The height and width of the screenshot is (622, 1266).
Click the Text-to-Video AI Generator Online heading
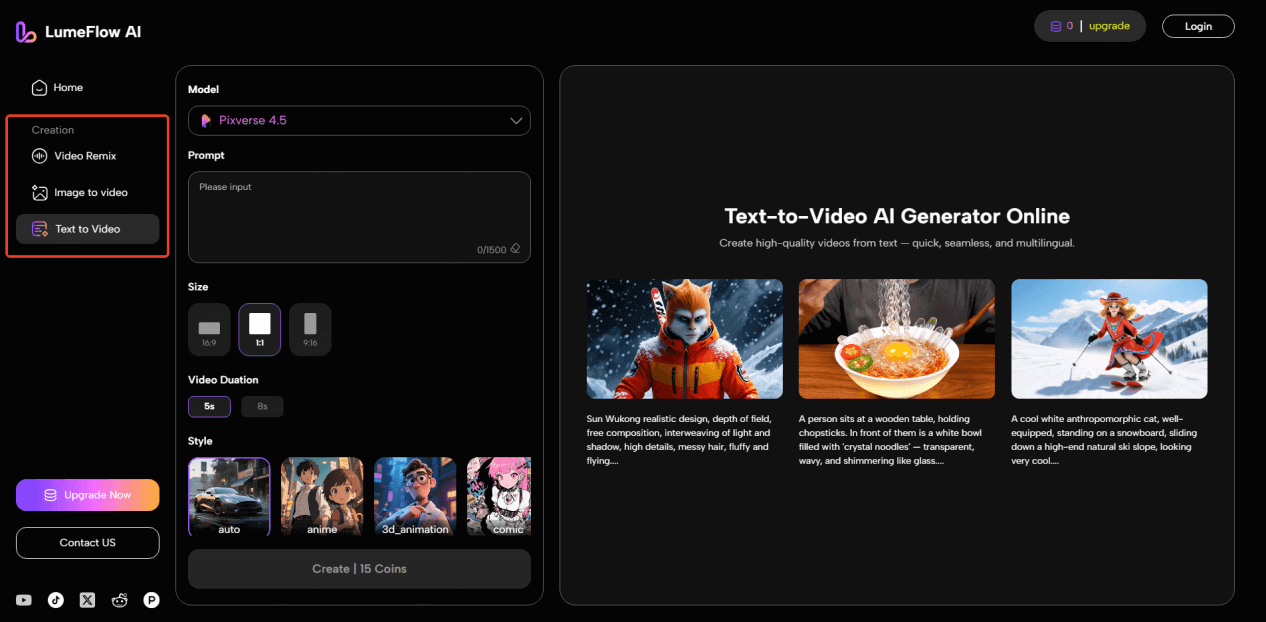tap(897, 216)
